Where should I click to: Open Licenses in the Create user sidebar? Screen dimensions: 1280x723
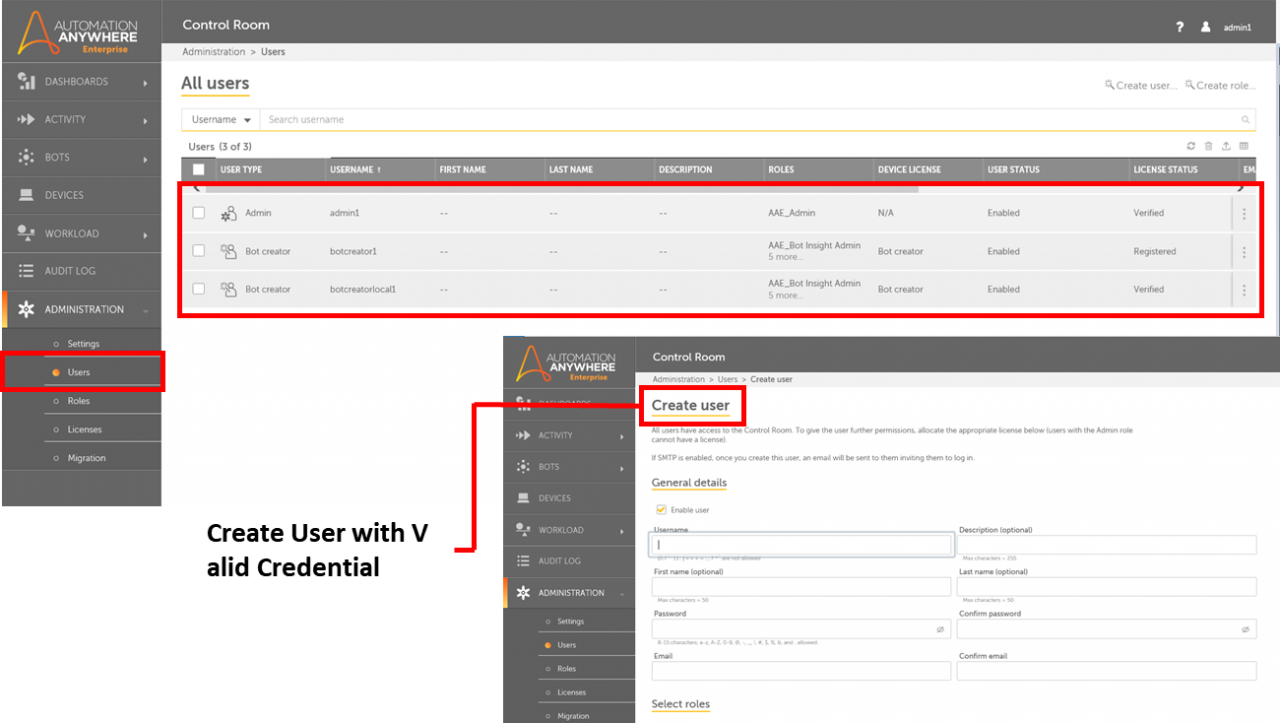tap(571, 692)
